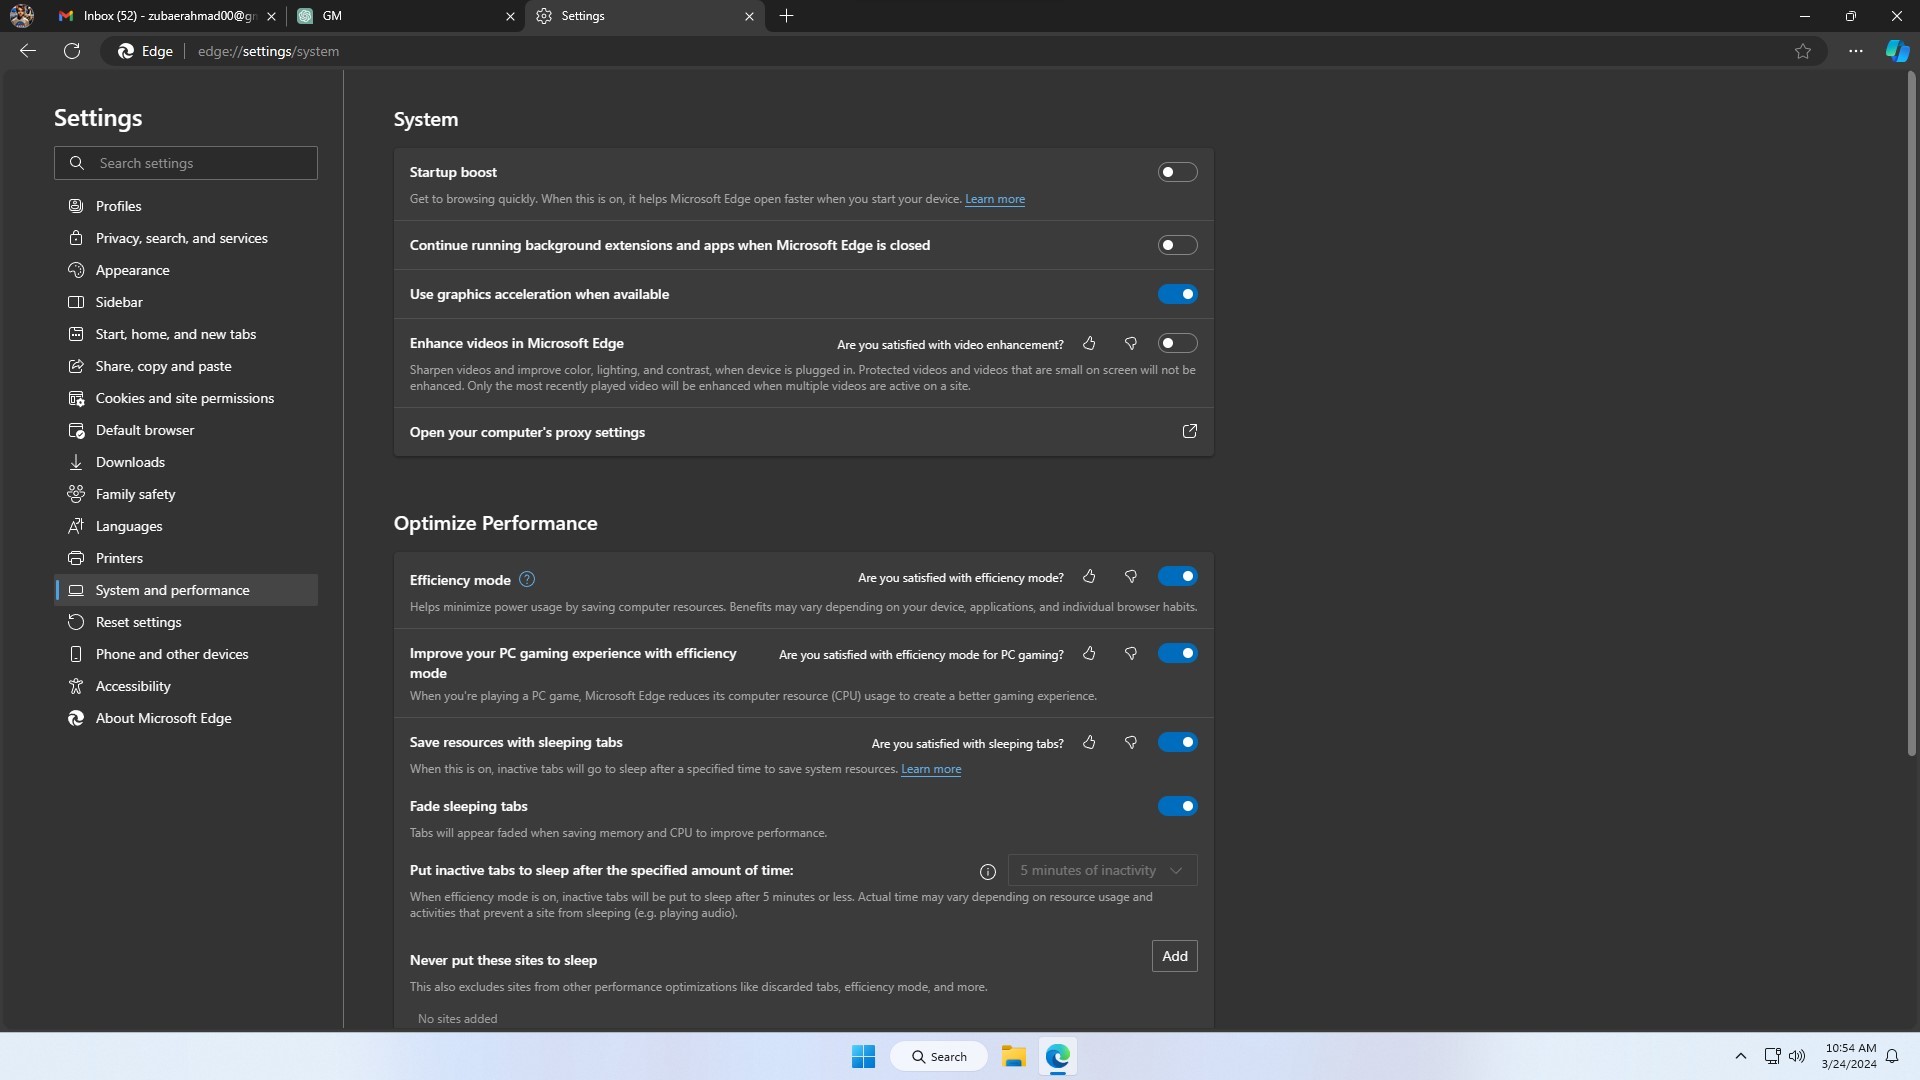Click Learn more under Startup boost
The image size is (1920, 1080).
[994, 199]
